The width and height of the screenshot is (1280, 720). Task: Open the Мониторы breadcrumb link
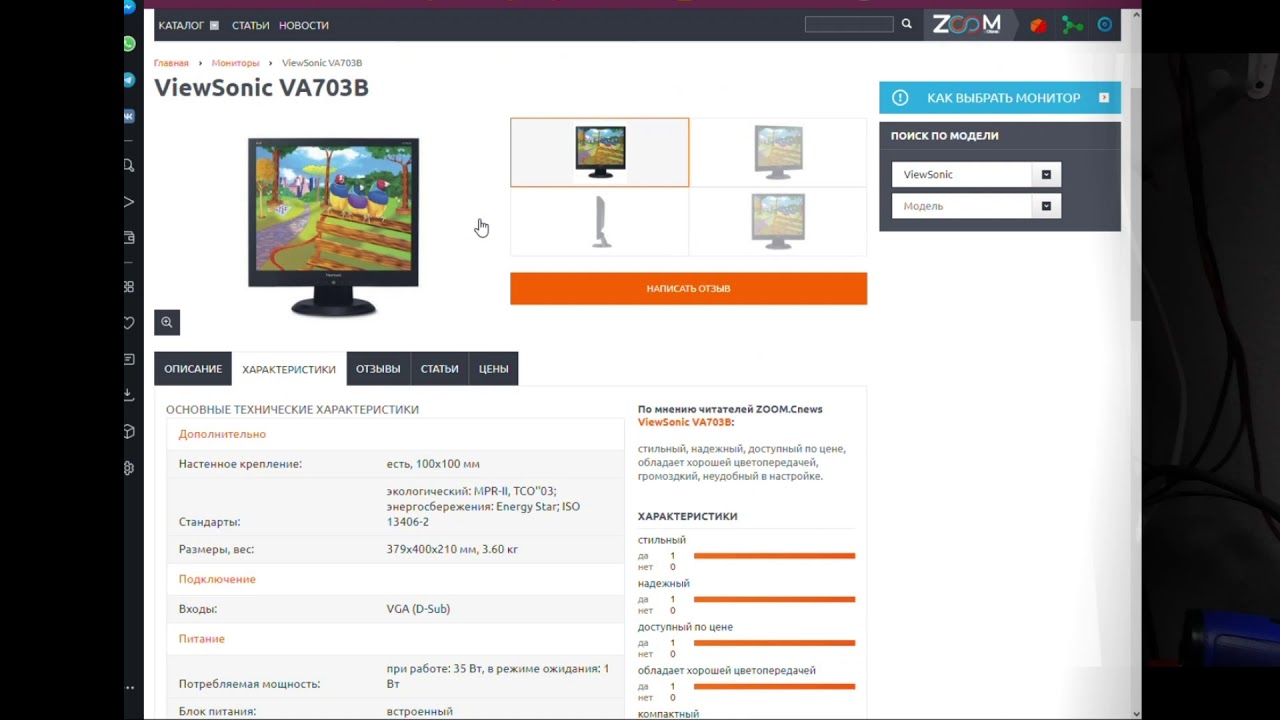pos(235,63)
